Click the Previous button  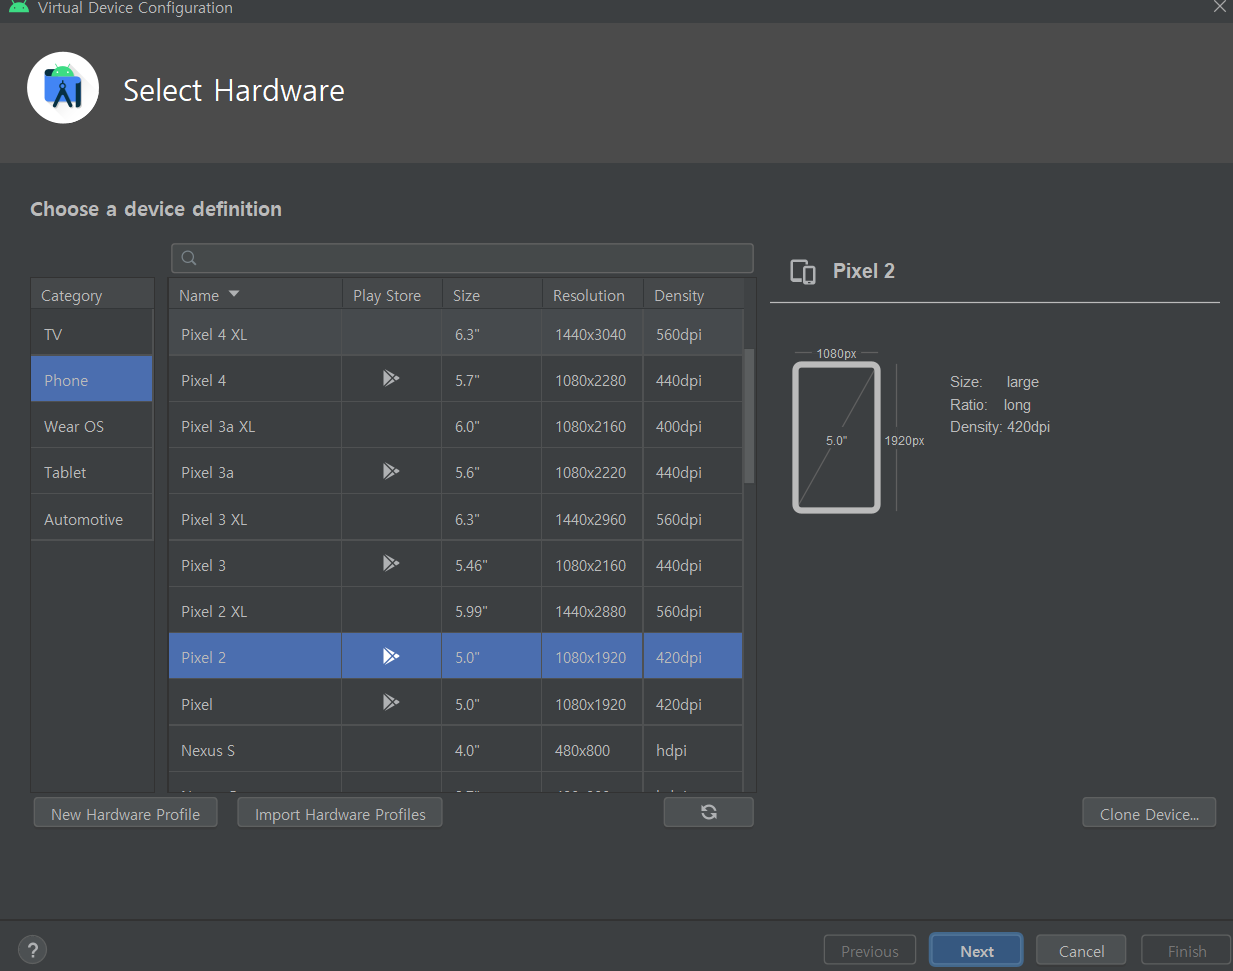869,951
